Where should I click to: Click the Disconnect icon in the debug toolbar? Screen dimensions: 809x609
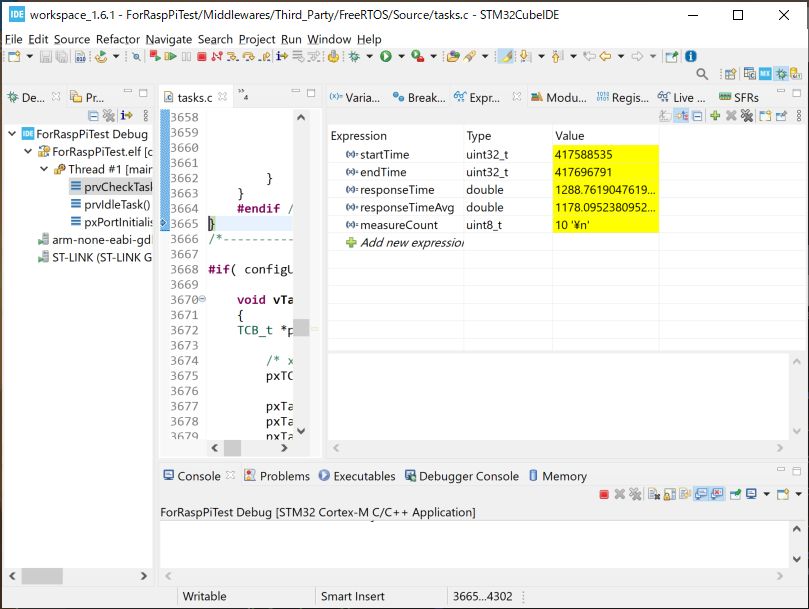point(217,56)
